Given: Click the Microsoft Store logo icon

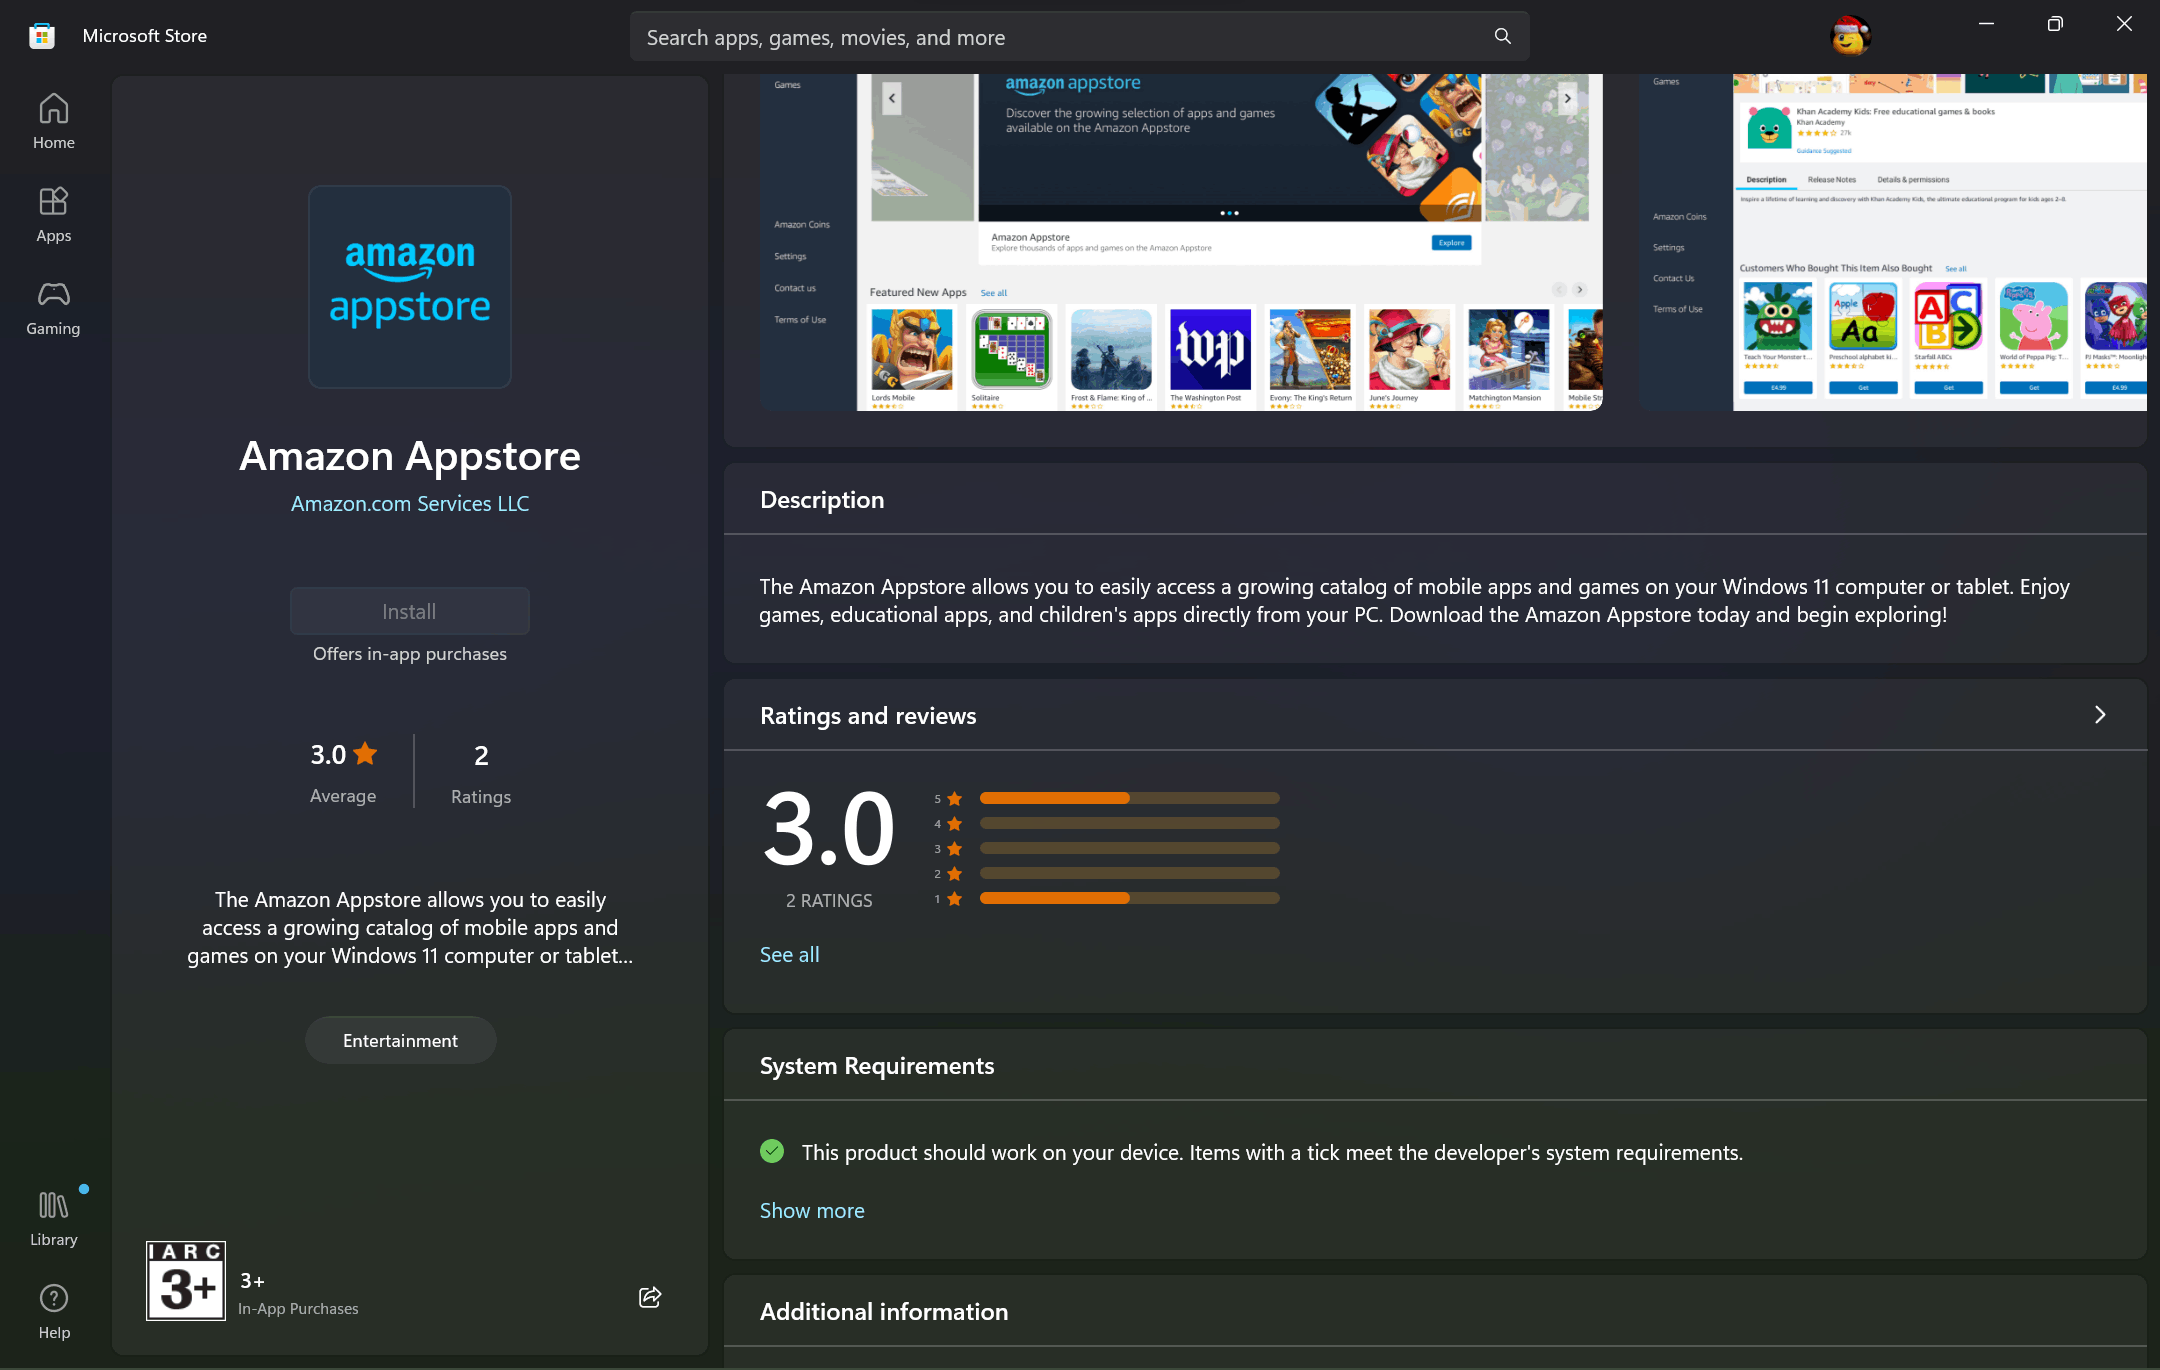Looking at the screenshot, I should click(41, 36).
